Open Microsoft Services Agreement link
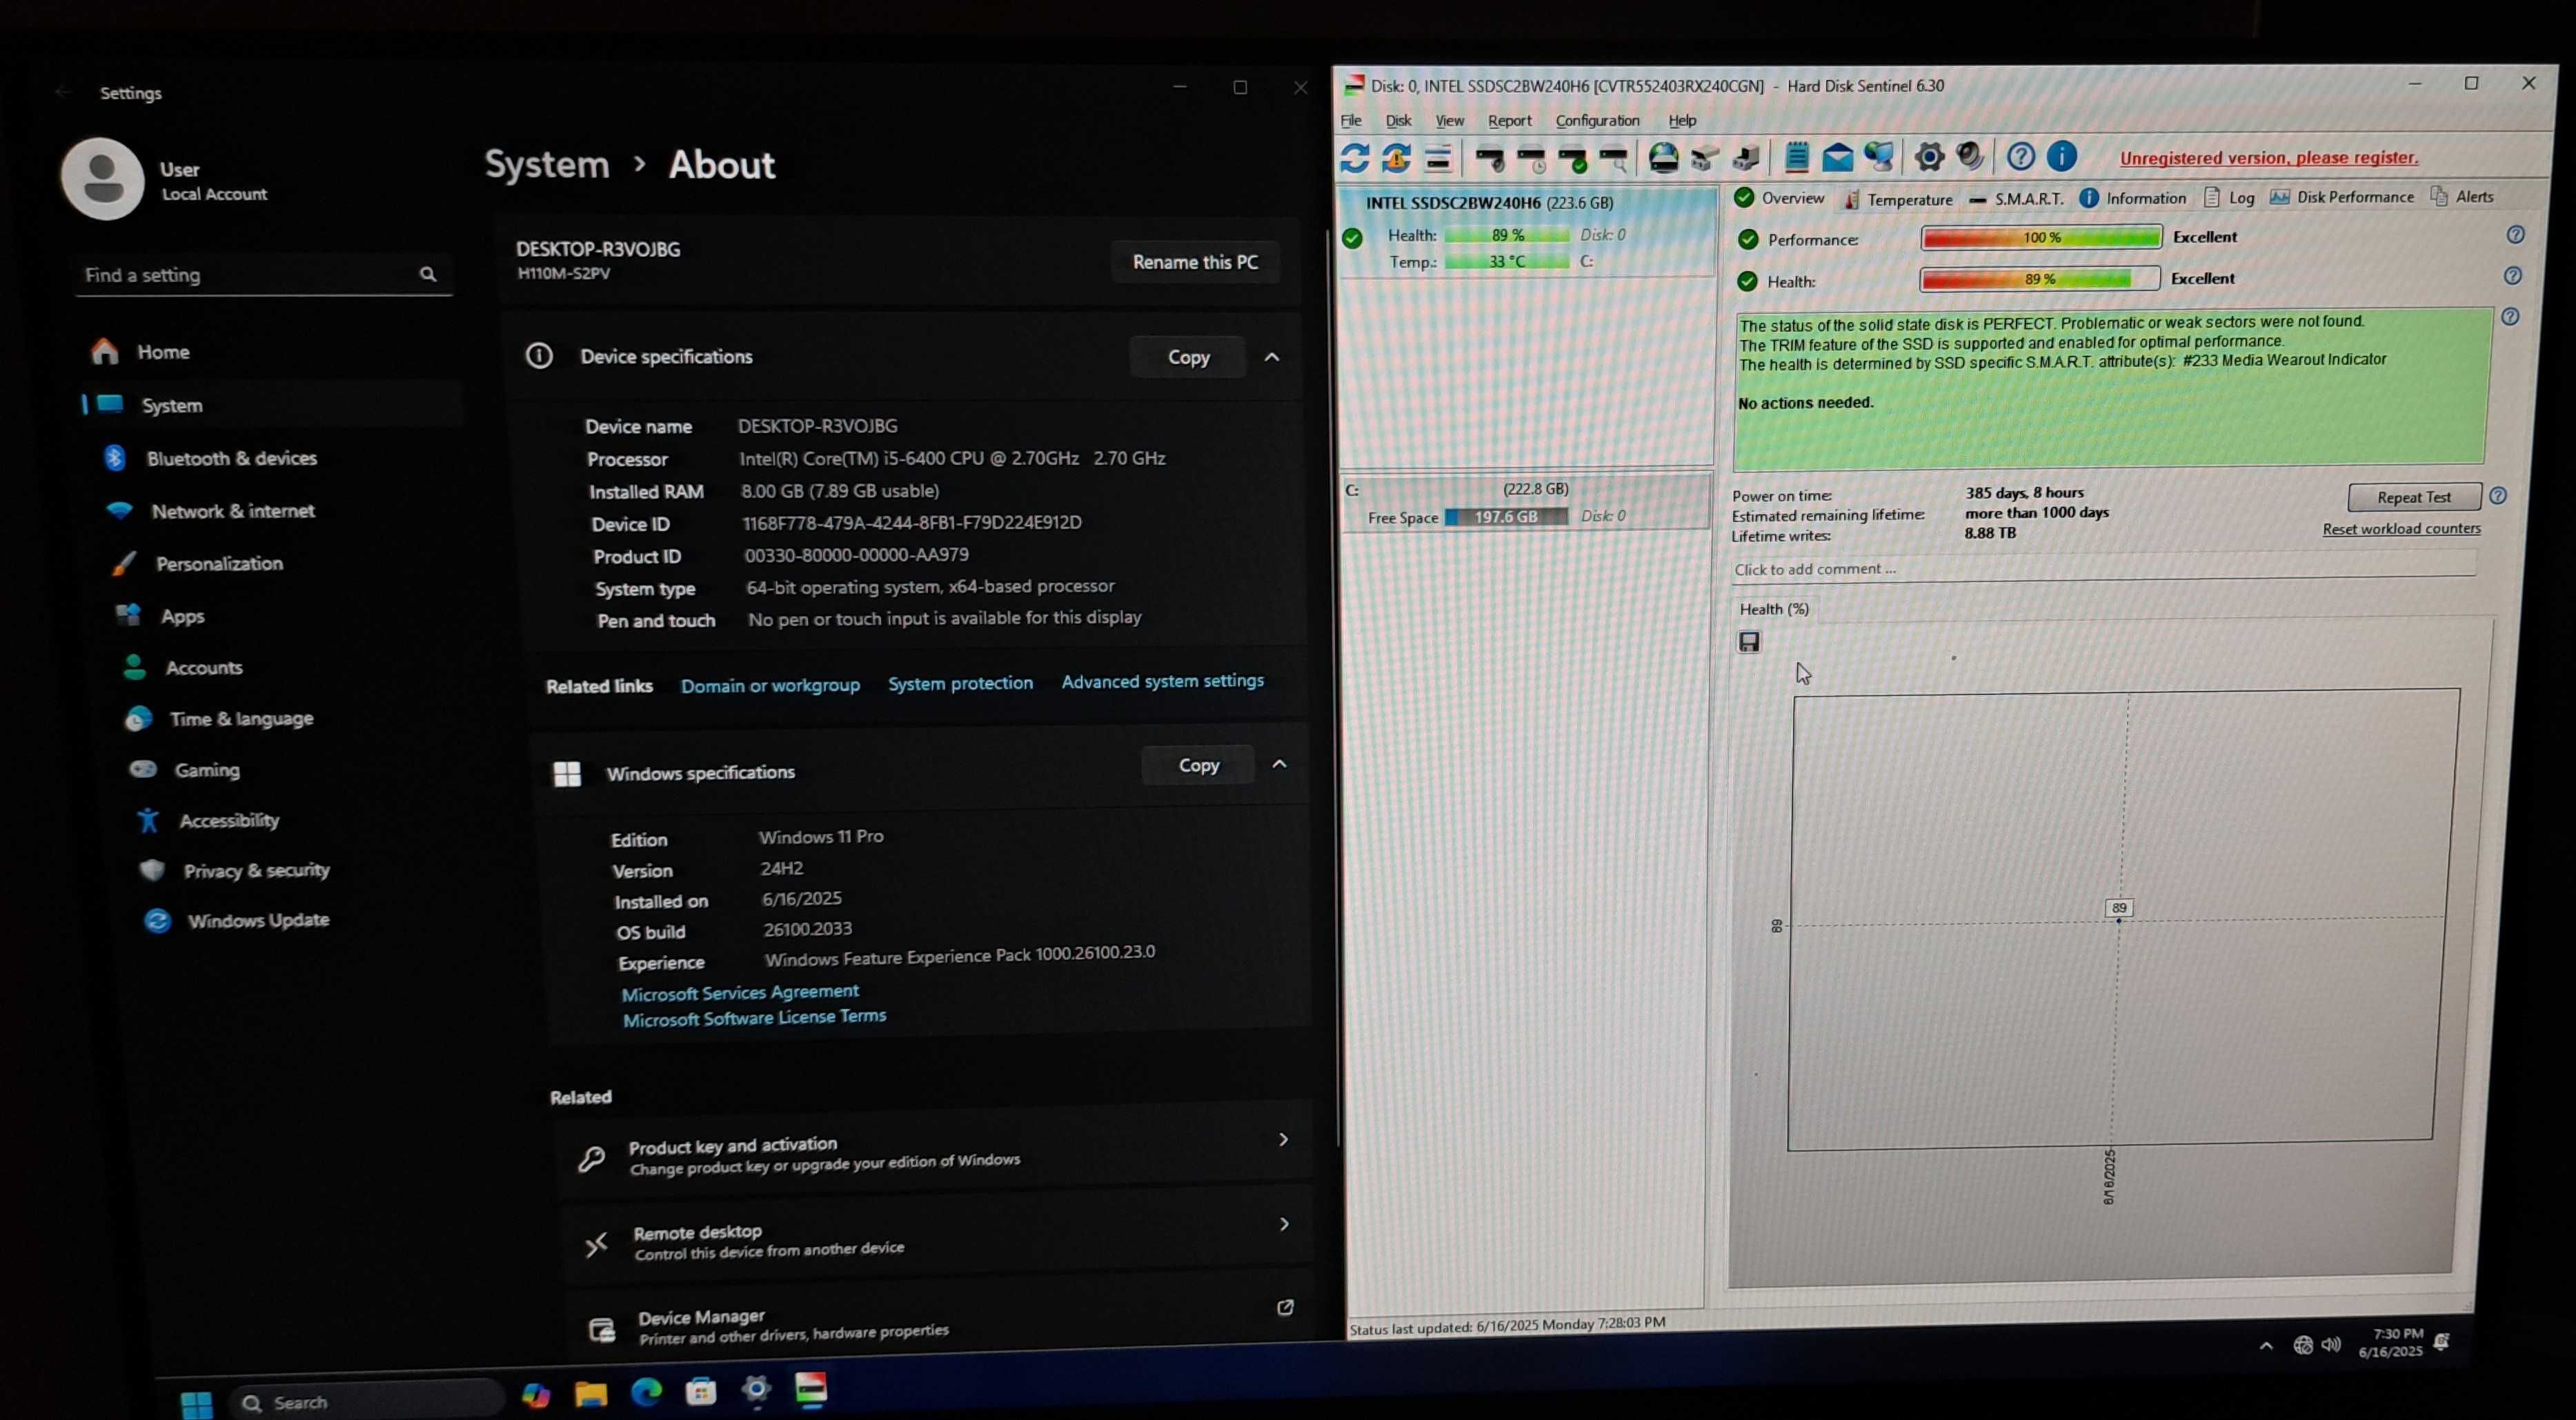 pyautogui.click(x=740, y=992)
